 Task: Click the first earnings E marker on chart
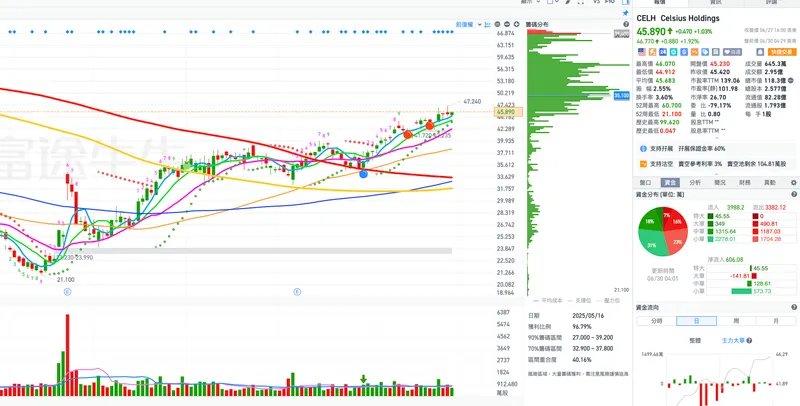67,292
